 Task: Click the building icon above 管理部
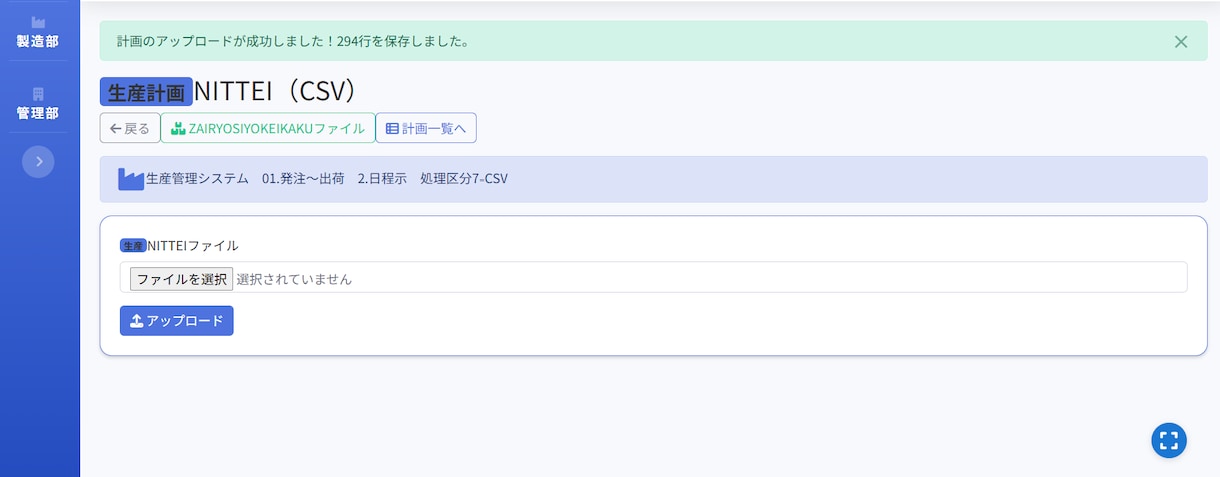coord(38,93)
